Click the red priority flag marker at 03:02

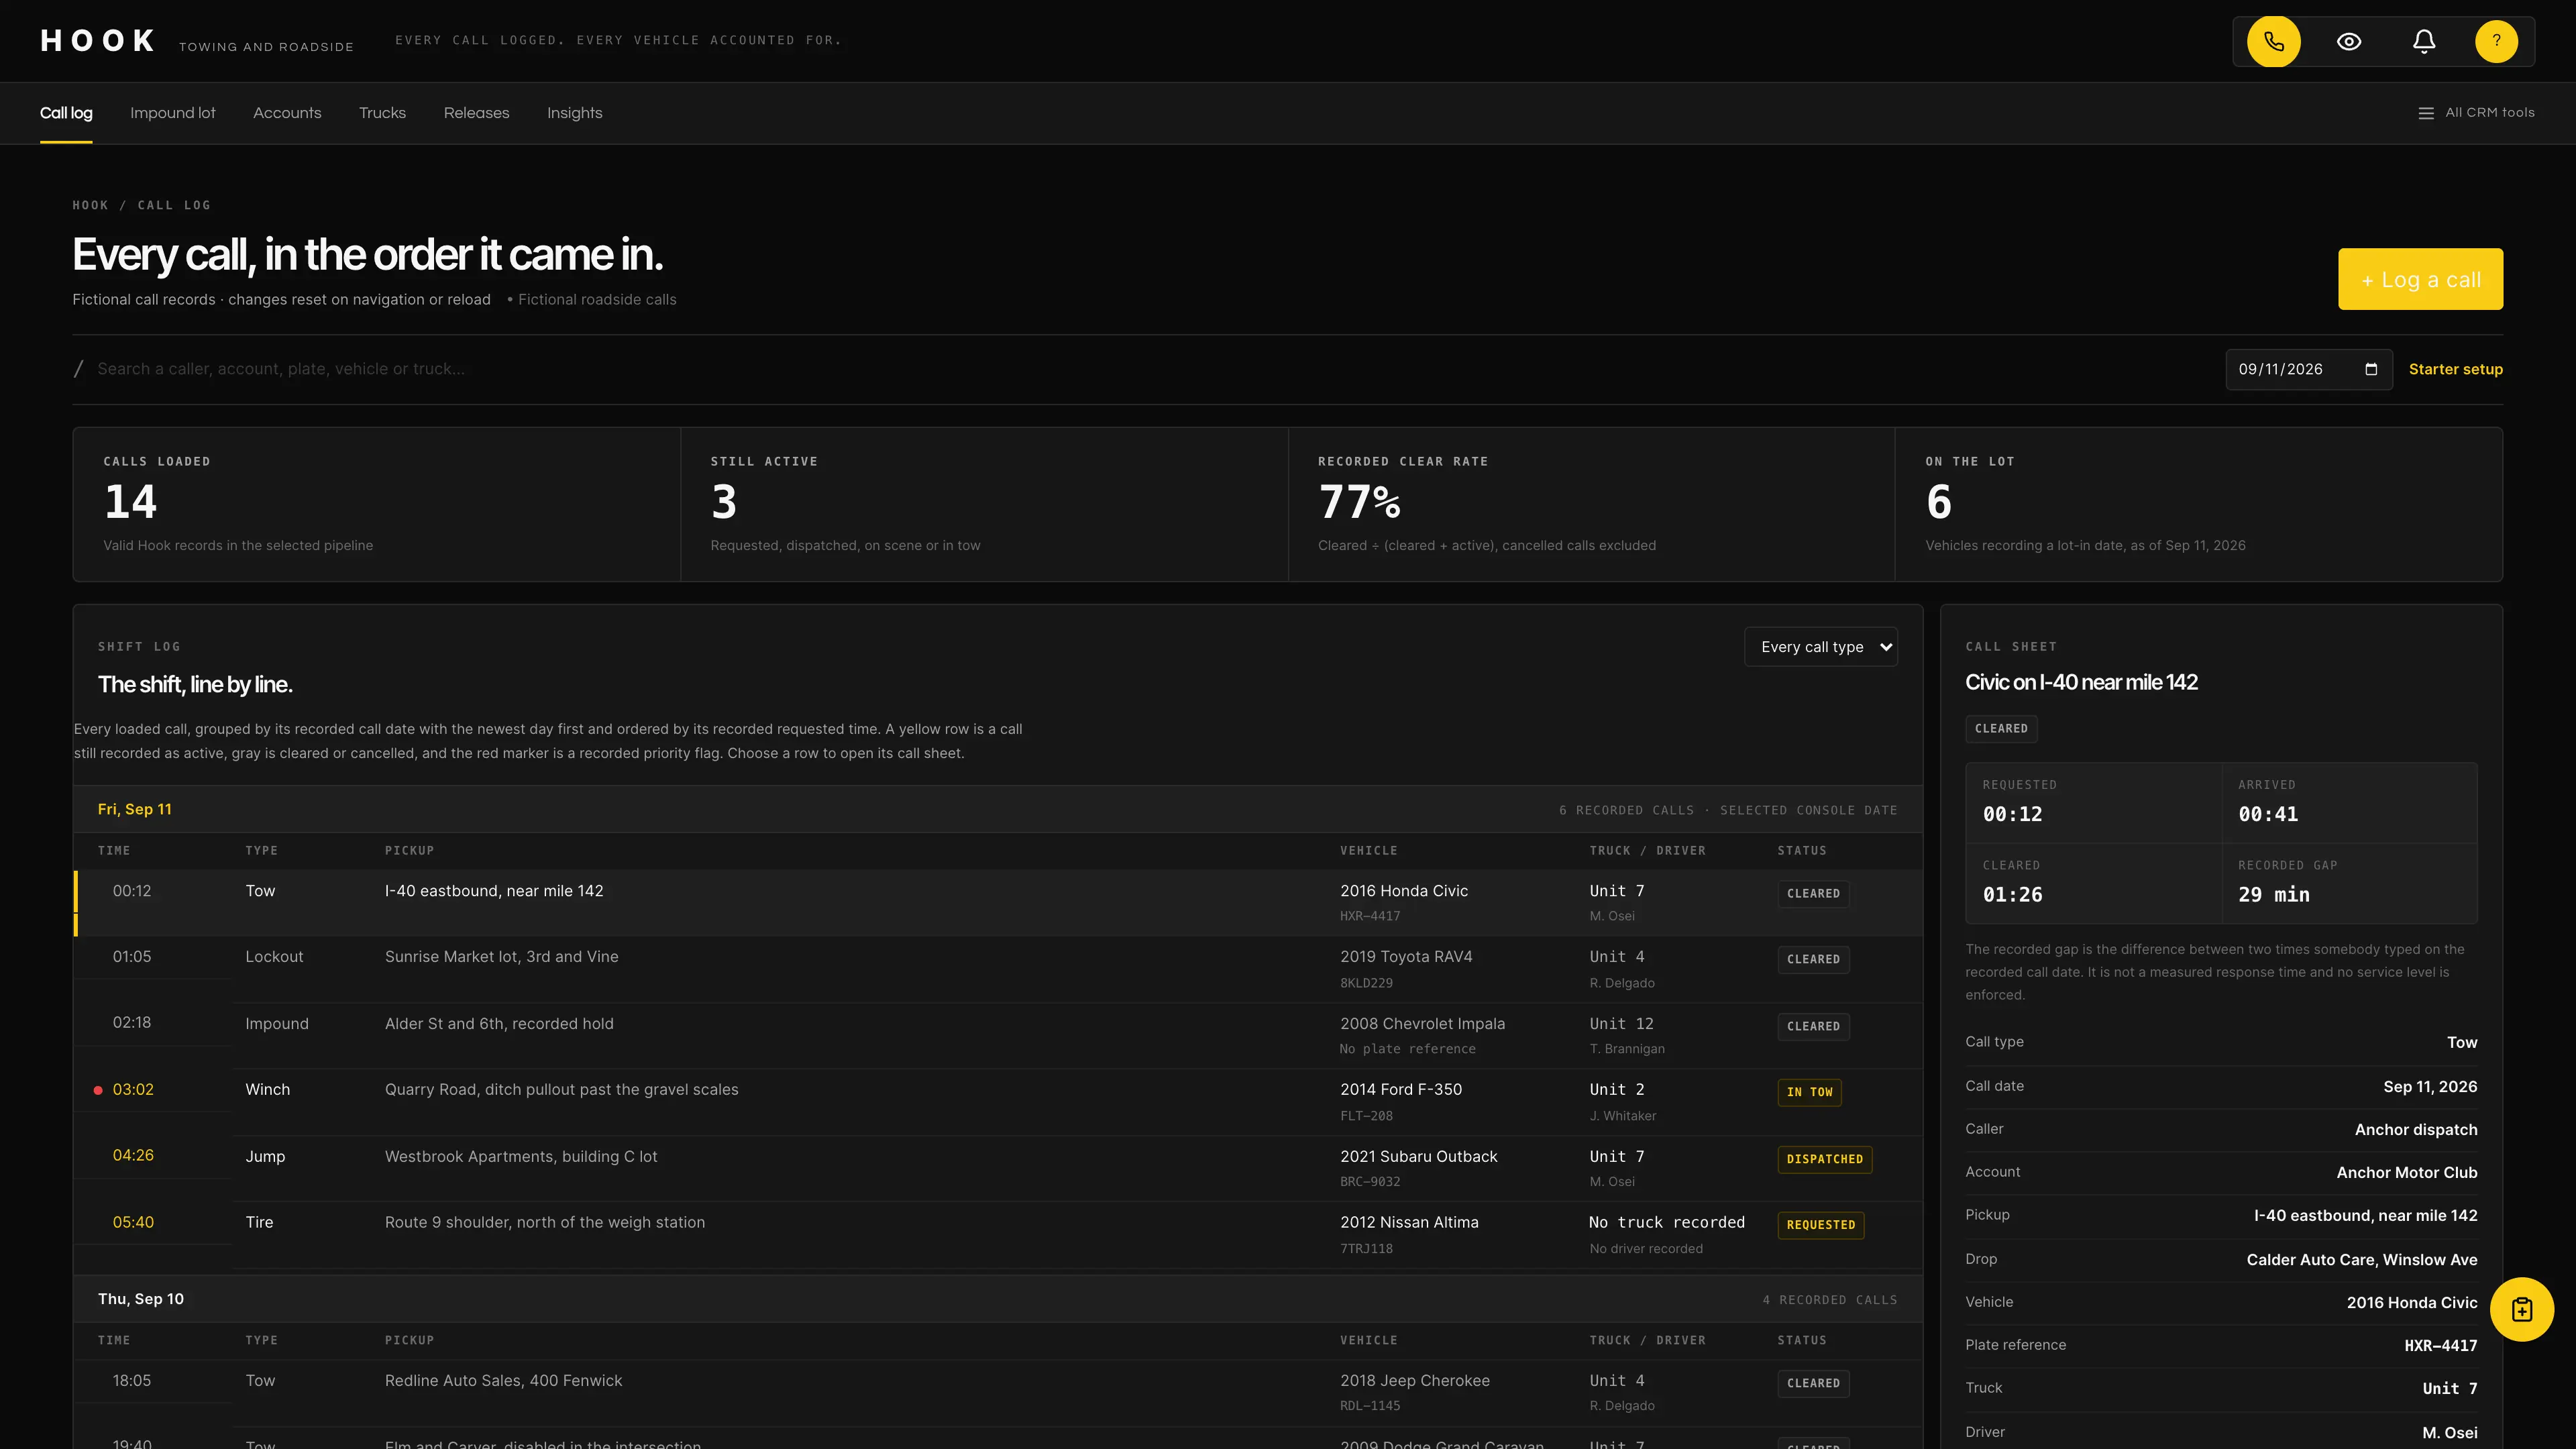click(x=98, y=1090)
